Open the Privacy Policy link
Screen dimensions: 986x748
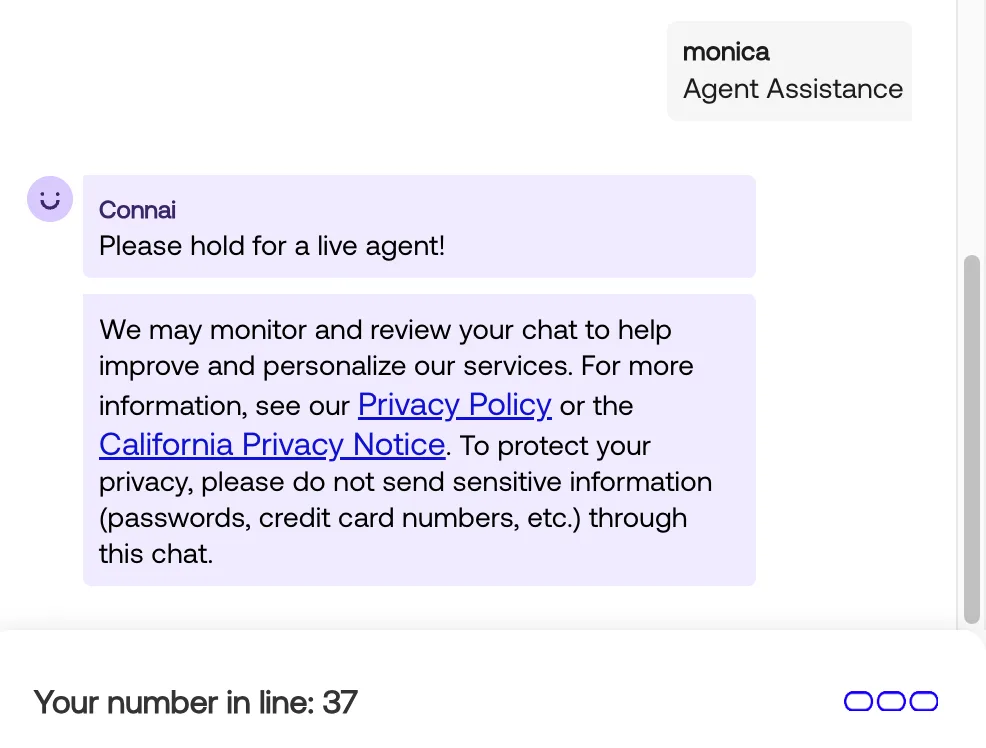pos(454,405)
